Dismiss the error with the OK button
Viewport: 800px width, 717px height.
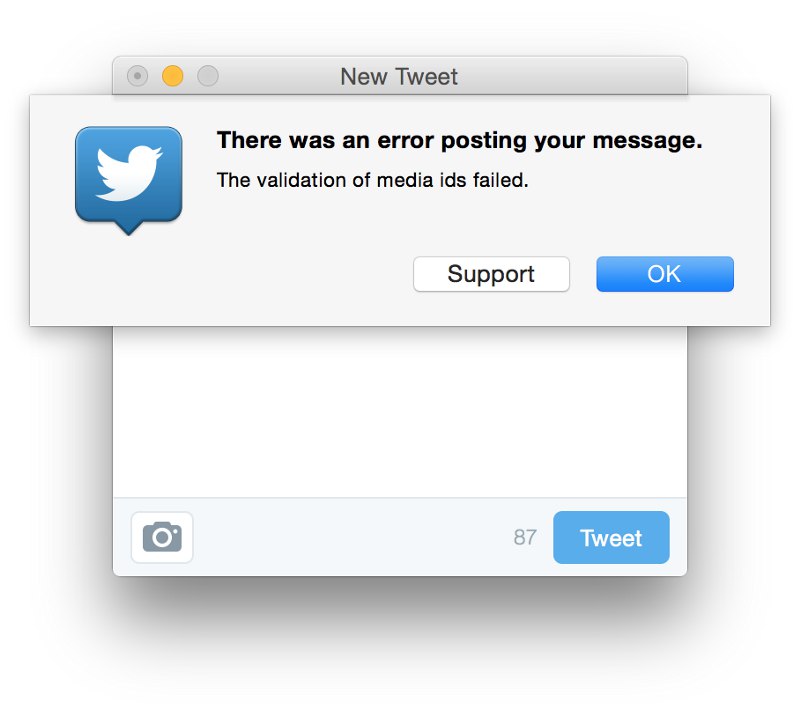coord(665,274)
